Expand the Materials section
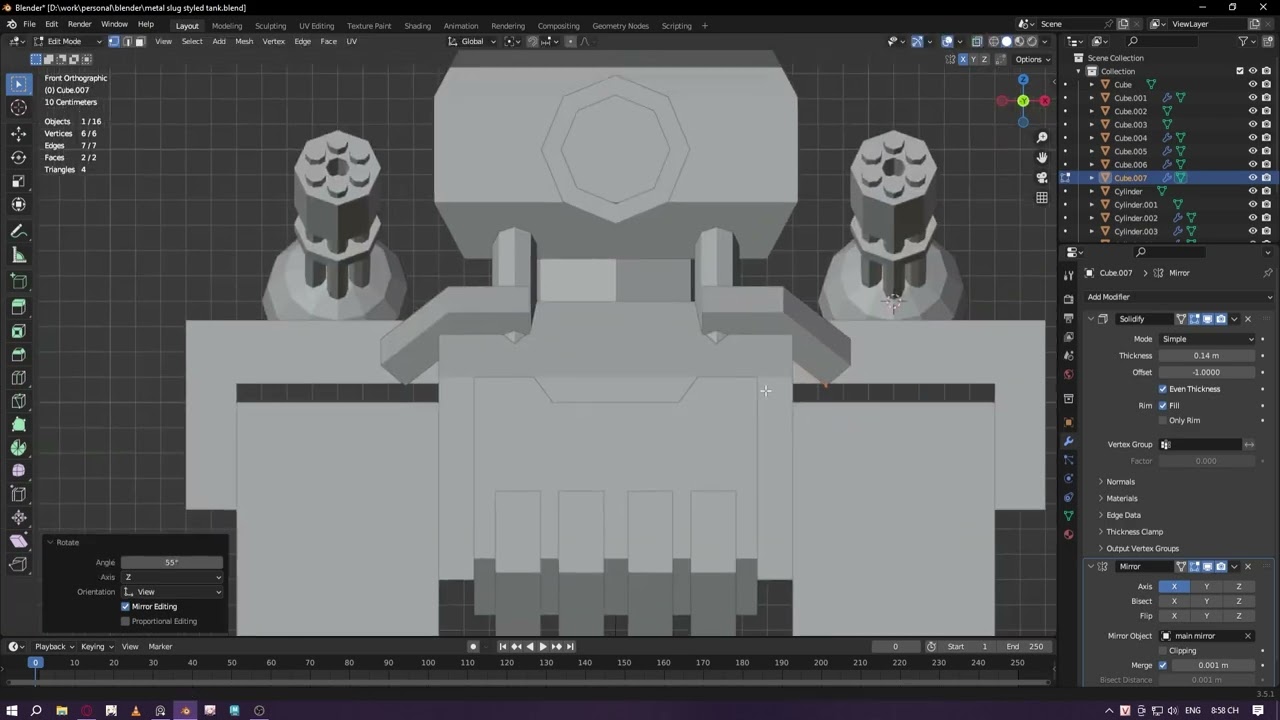Viewport: 1280px width, 720px height. pos(1121,498)
